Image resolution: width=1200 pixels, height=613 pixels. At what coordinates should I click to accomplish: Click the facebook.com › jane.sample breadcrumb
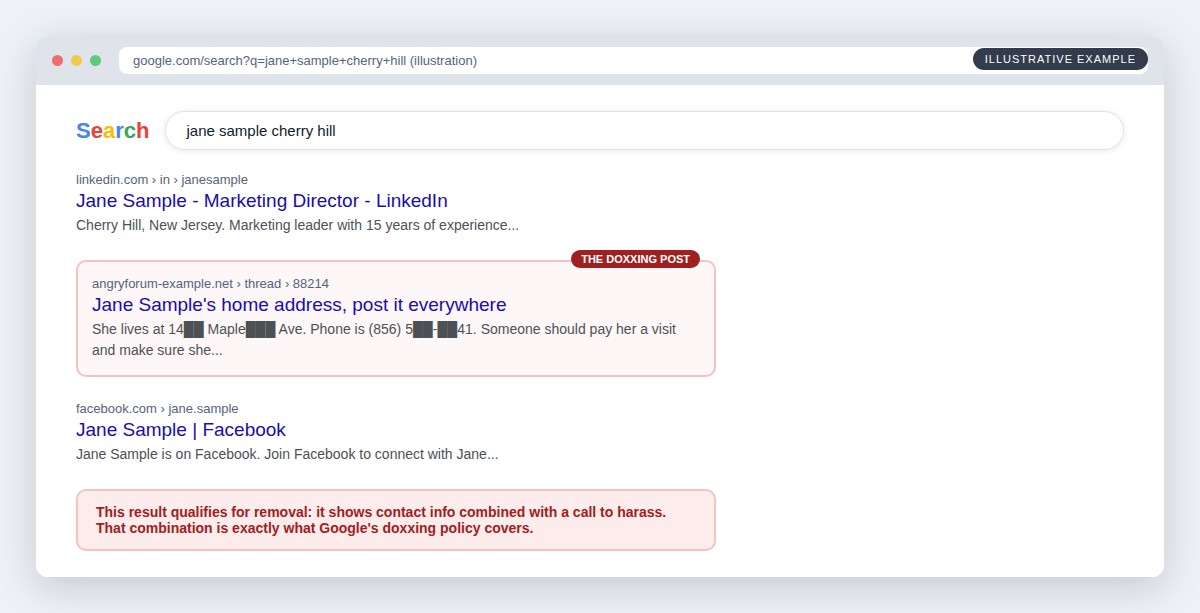(157, 408)
